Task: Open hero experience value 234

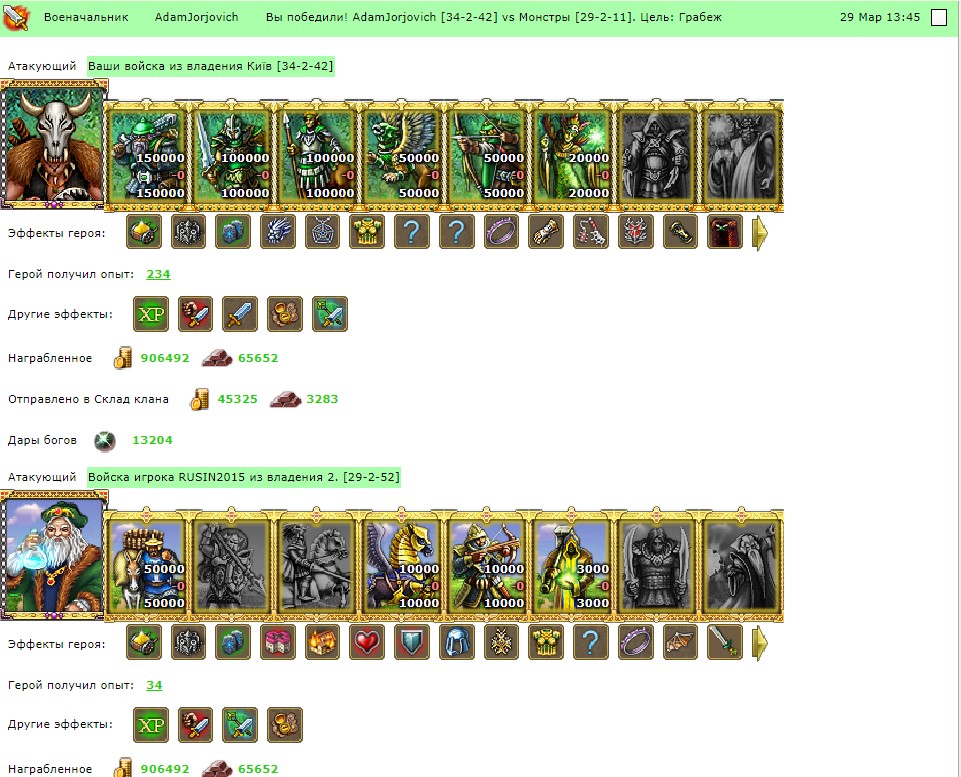Action: tap(158, 274)
